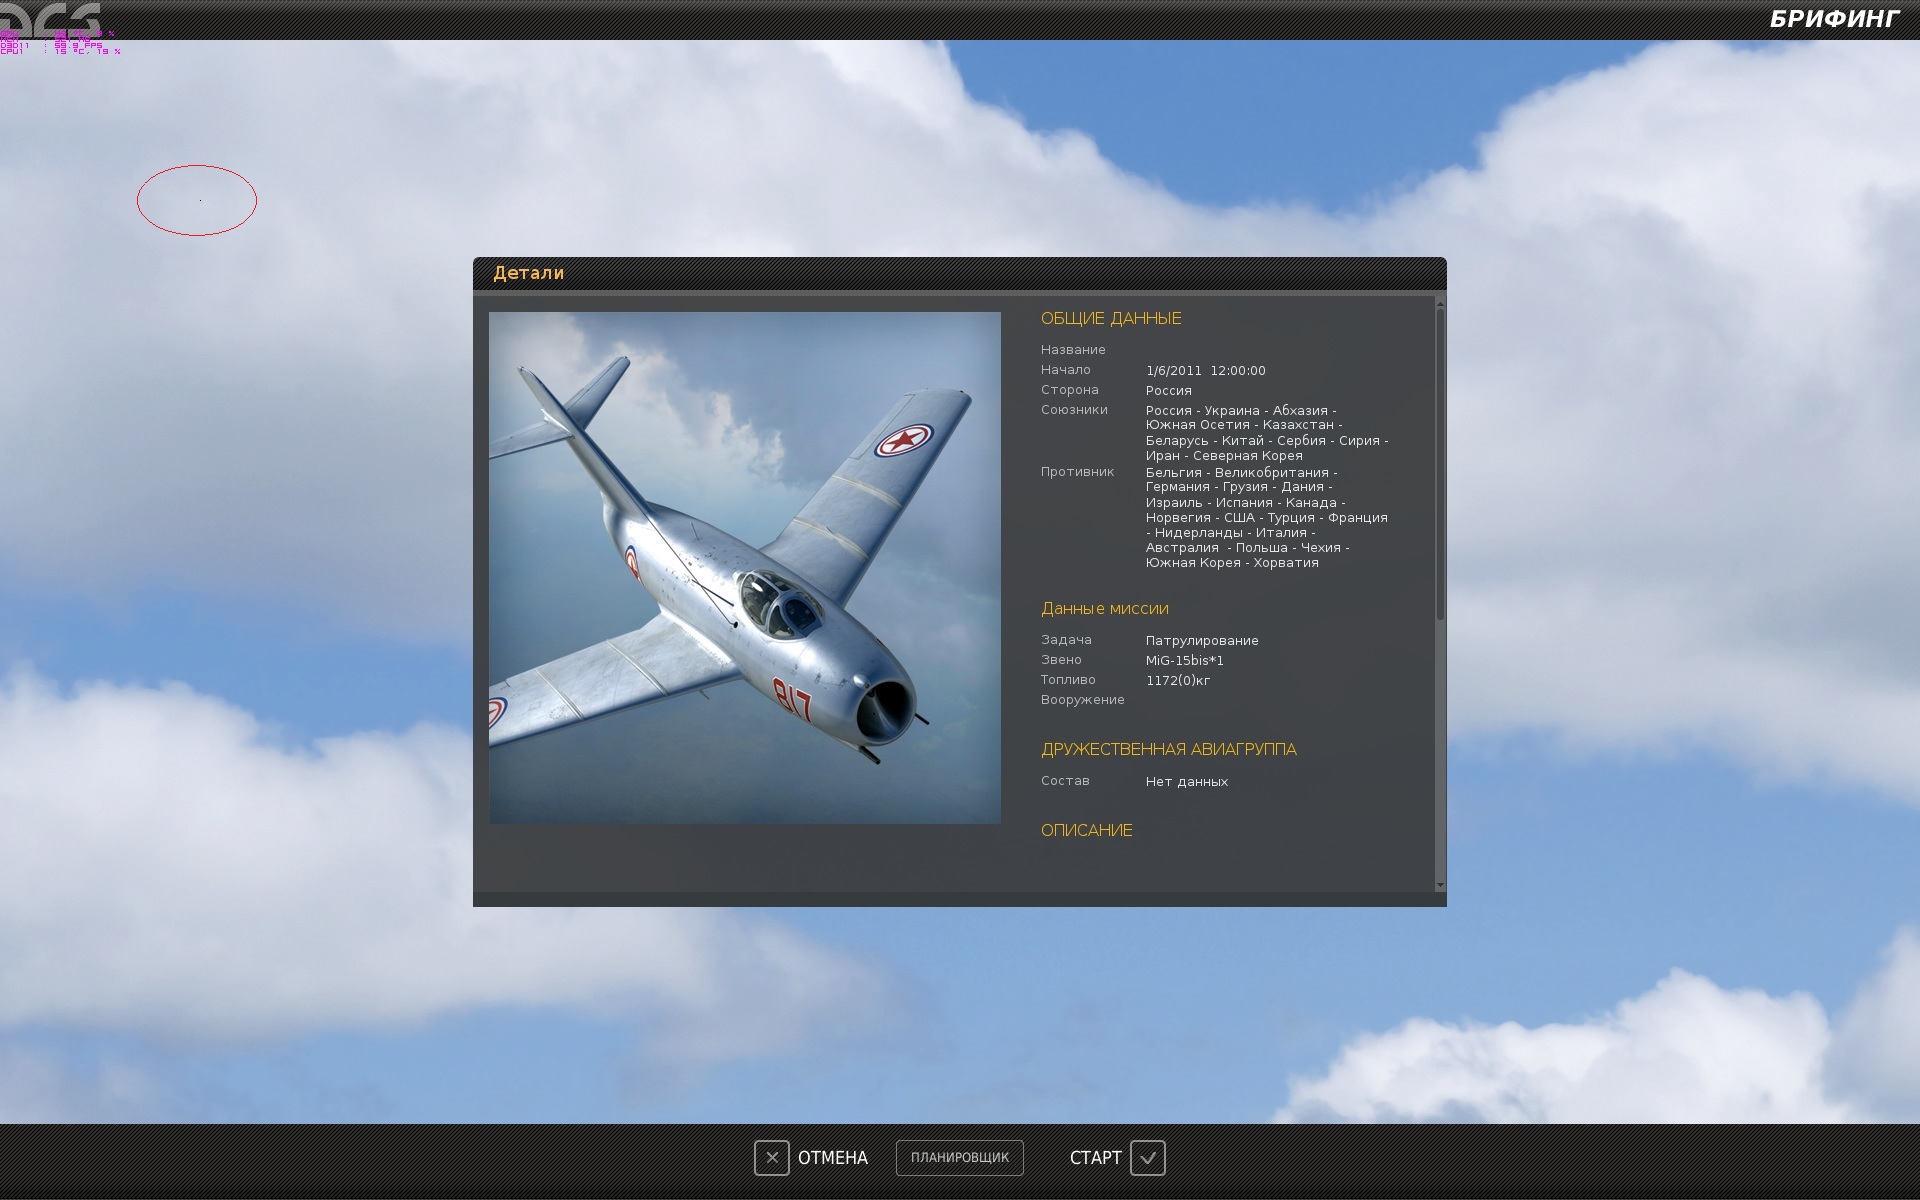Image resolution: width=1920 pixels, height=1200 pixels.
Task: Click the red 817 number on the jet
Action: [x=792, y=699]
